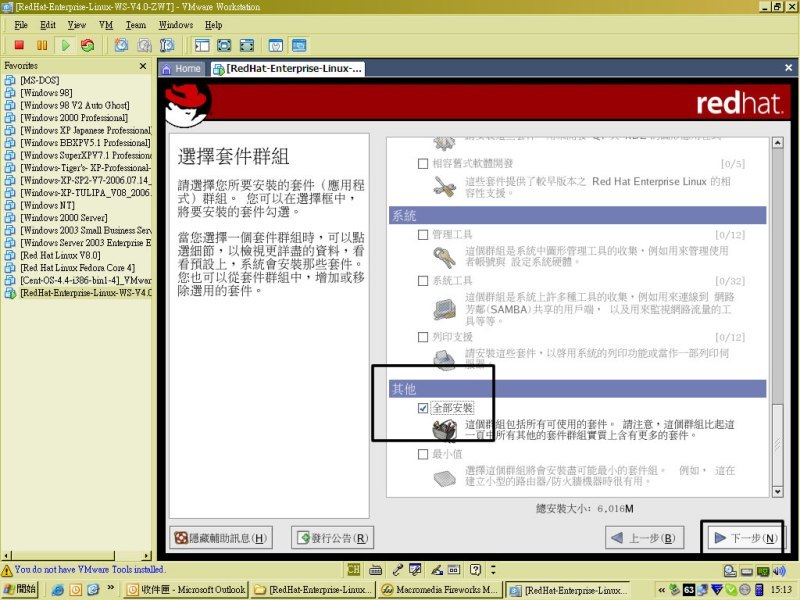Click the Summary View toolbar icon

[276, 45]
